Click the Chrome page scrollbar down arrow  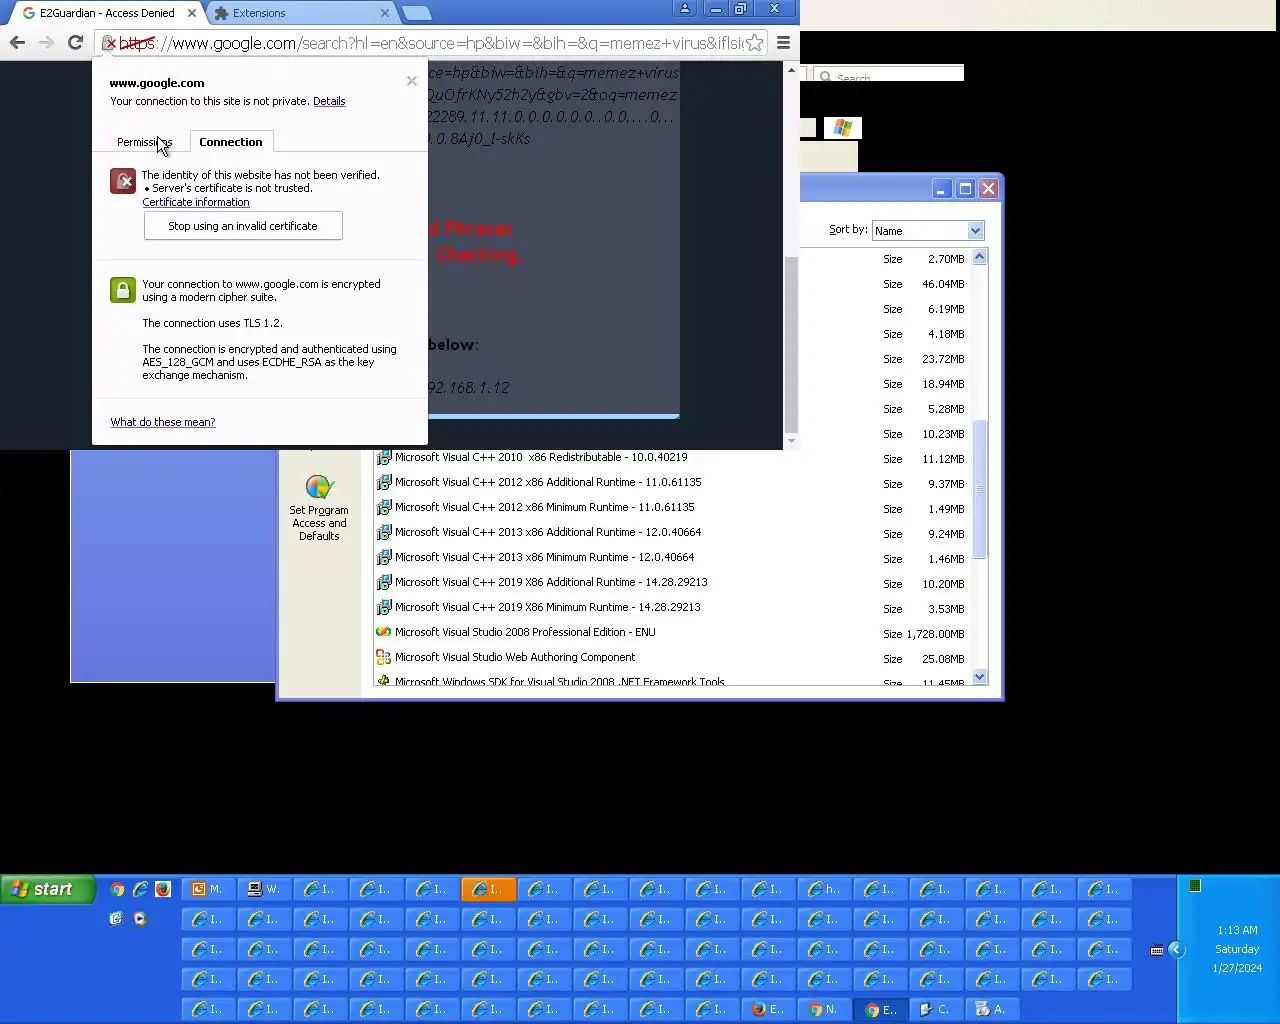point(791,441)
